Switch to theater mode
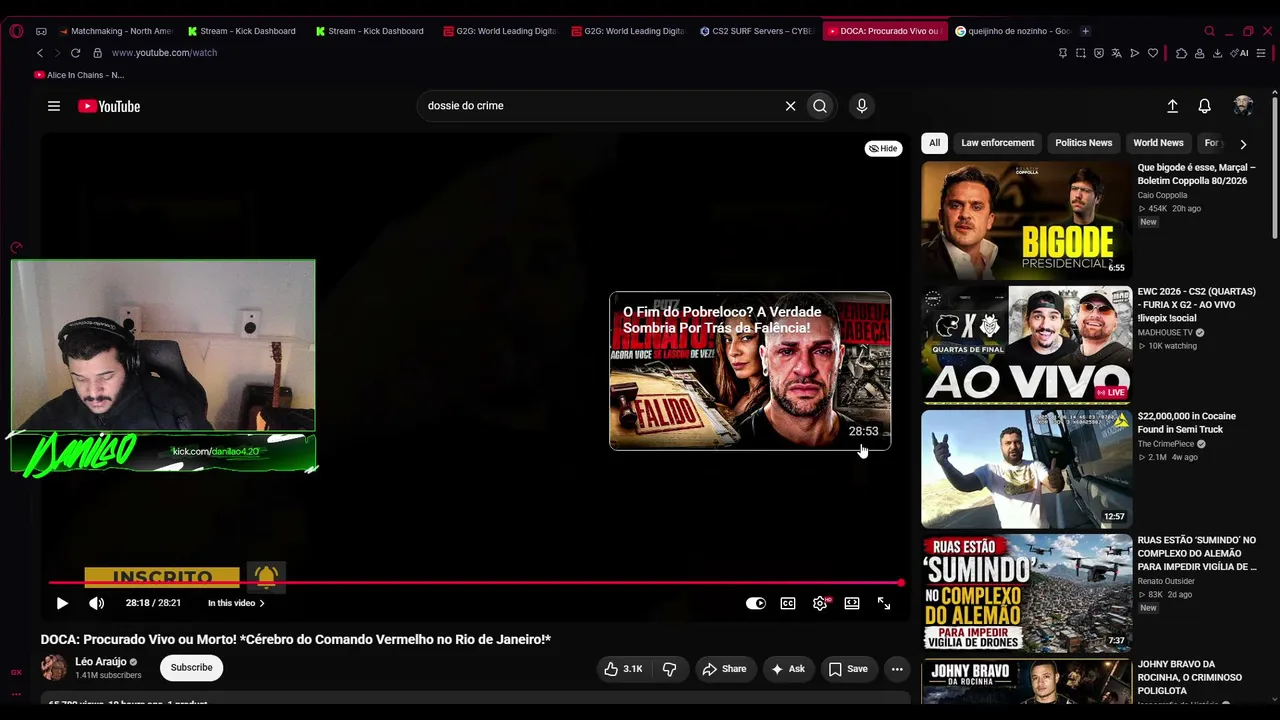 tap(852, 603)
